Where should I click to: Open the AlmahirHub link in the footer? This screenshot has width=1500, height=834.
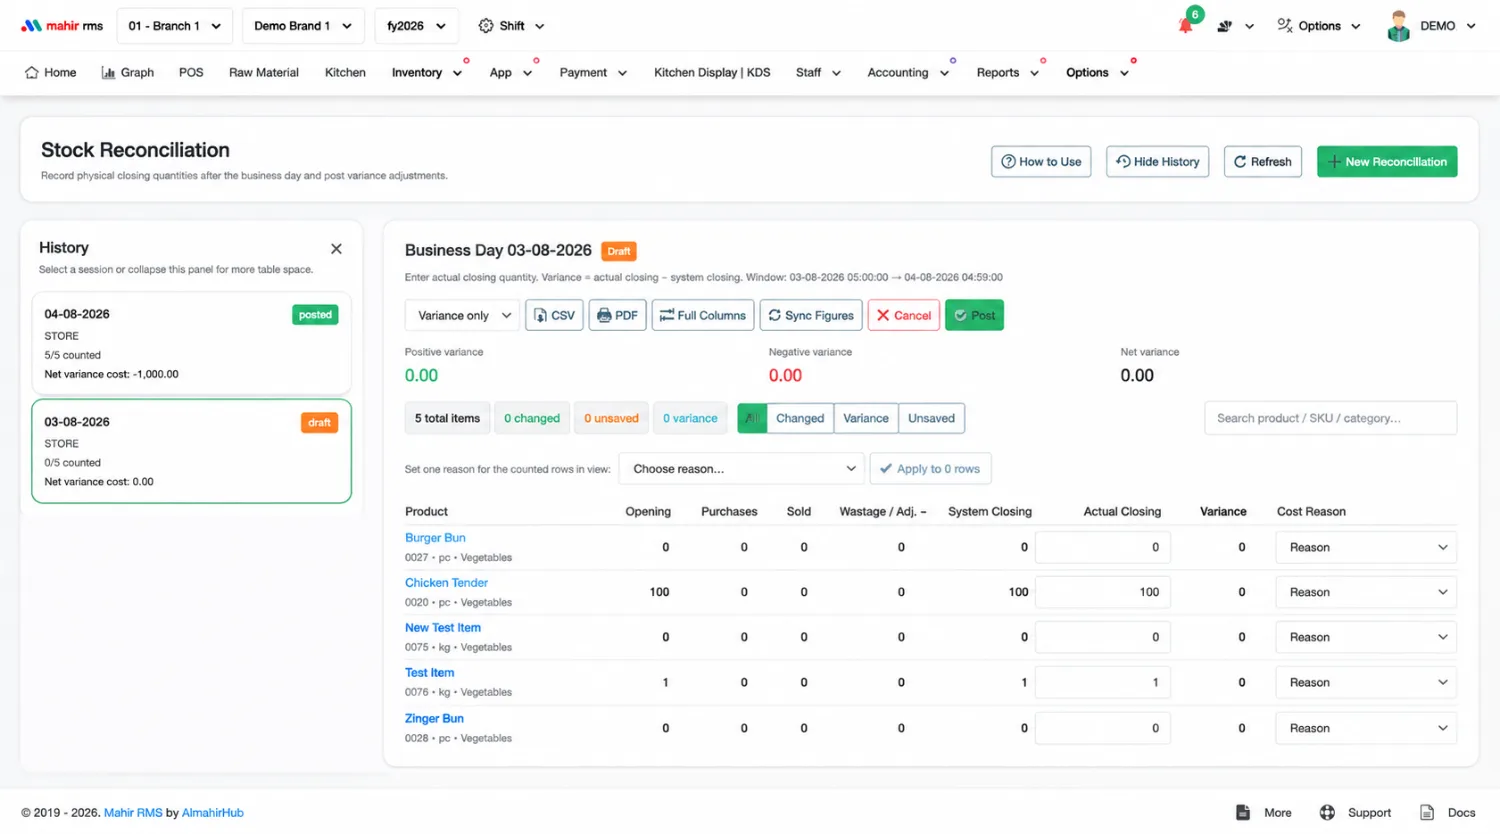pyautogui.click(x=213, y=813)
